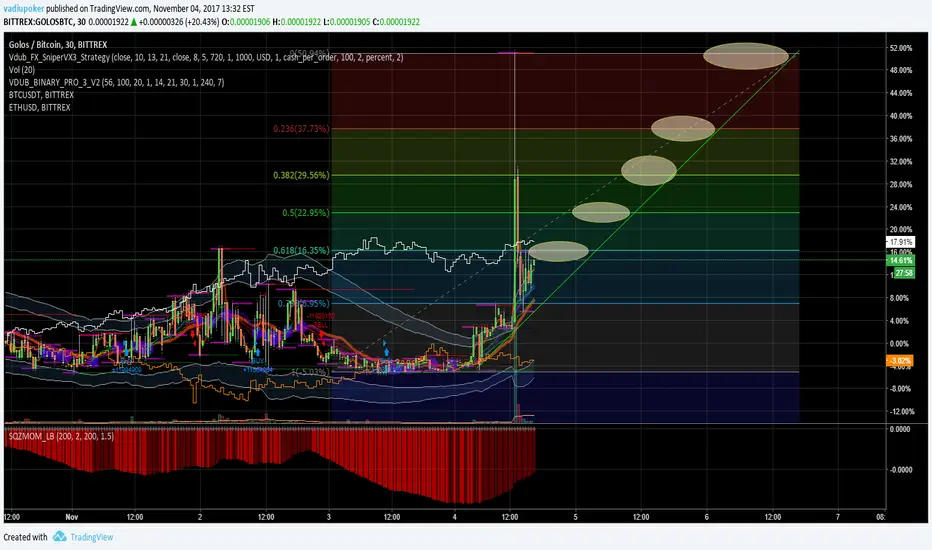This screenshot has width=932, height=550.
Task: Click the BTCUSDT, BITTREX comparison label
Action: tap(41, 95)
